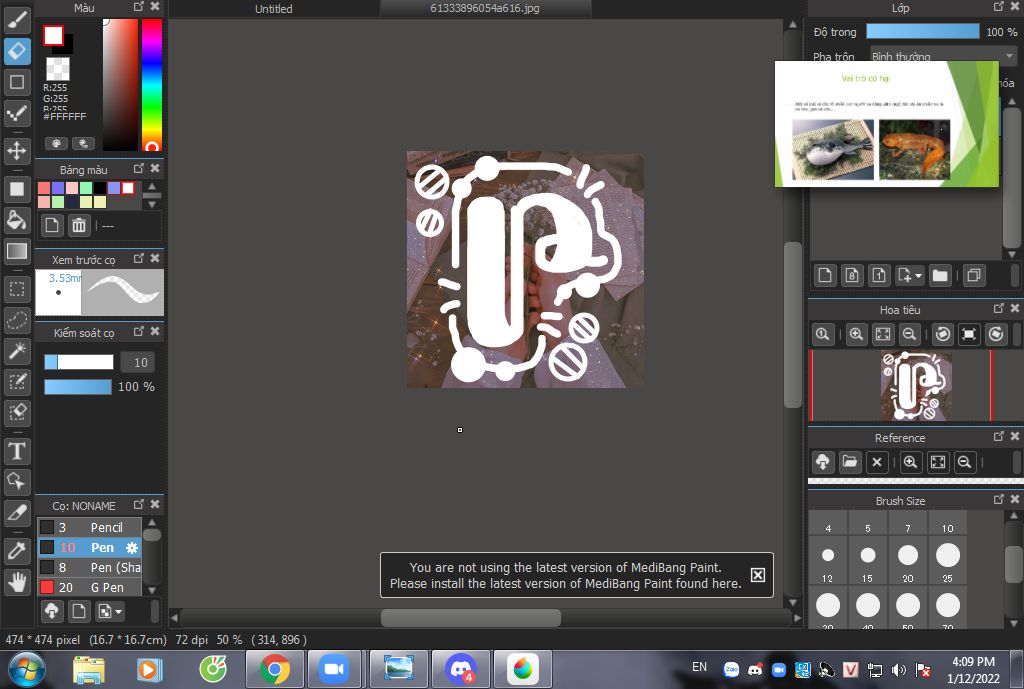Click the foreground color swatch

(x=54, y=35)
